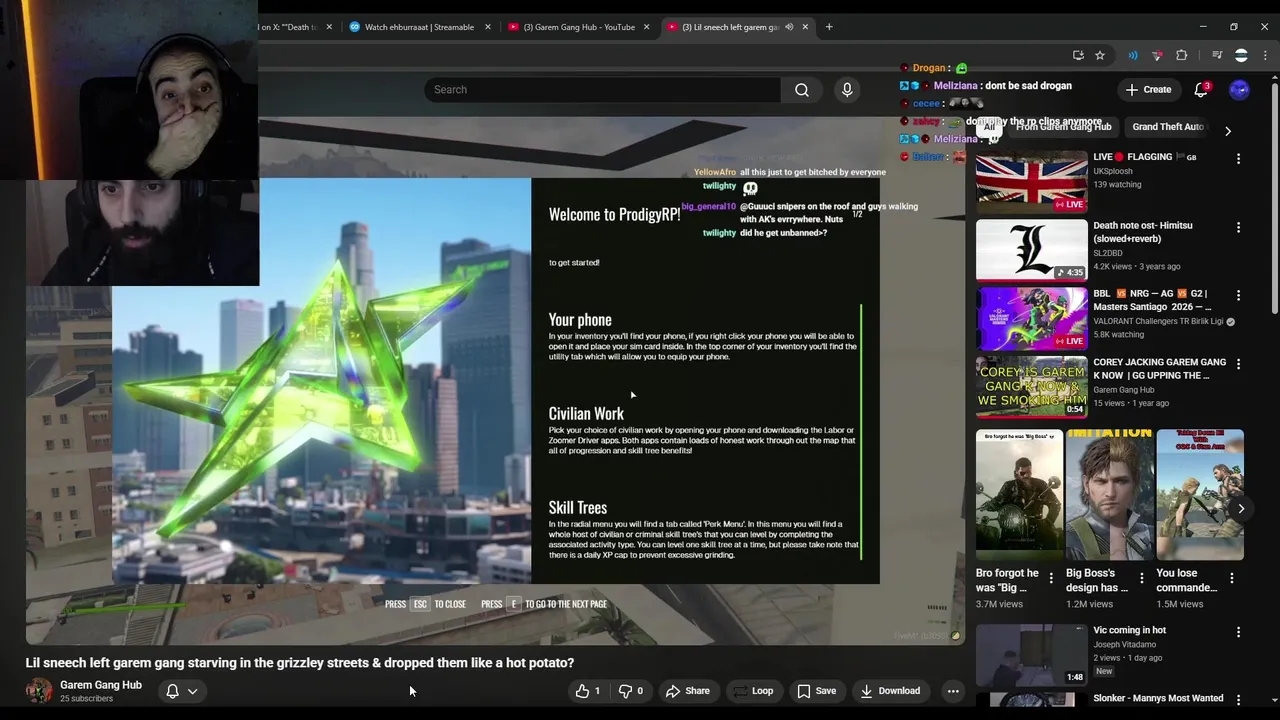Select the 'Grand Theft Auto' filter chip
Image resolution: width=1280 pixels, height=720 pixels.
pos(1167,127)
